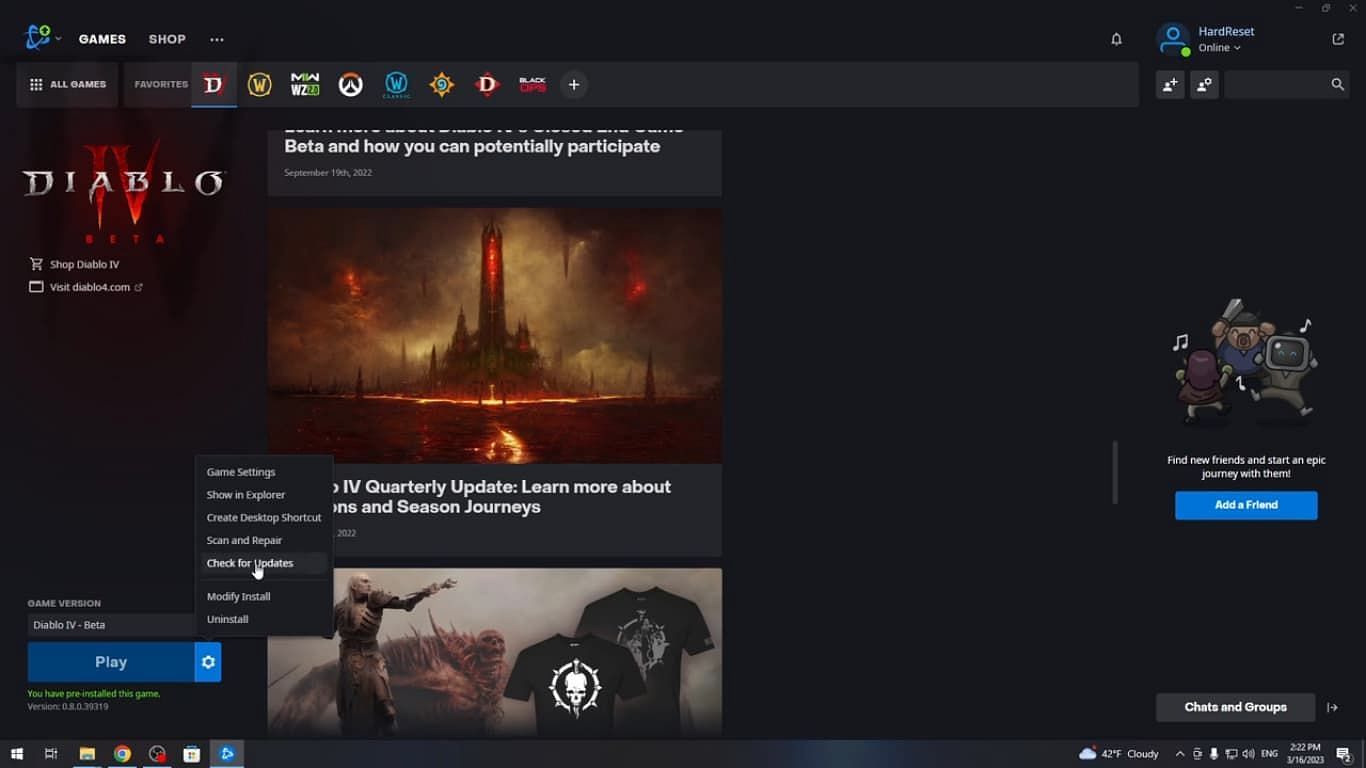1366x768 pixels.
Task: Visit diablo4.com website link
Action: tap(86, 287)
